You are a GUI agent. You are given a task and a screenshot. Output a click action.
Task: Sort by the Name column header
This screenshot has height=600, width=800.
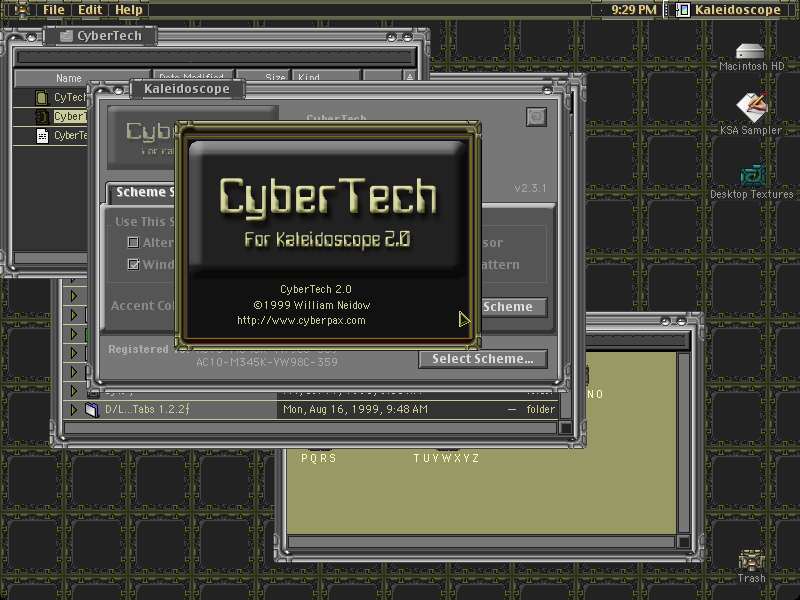[82, 78]
